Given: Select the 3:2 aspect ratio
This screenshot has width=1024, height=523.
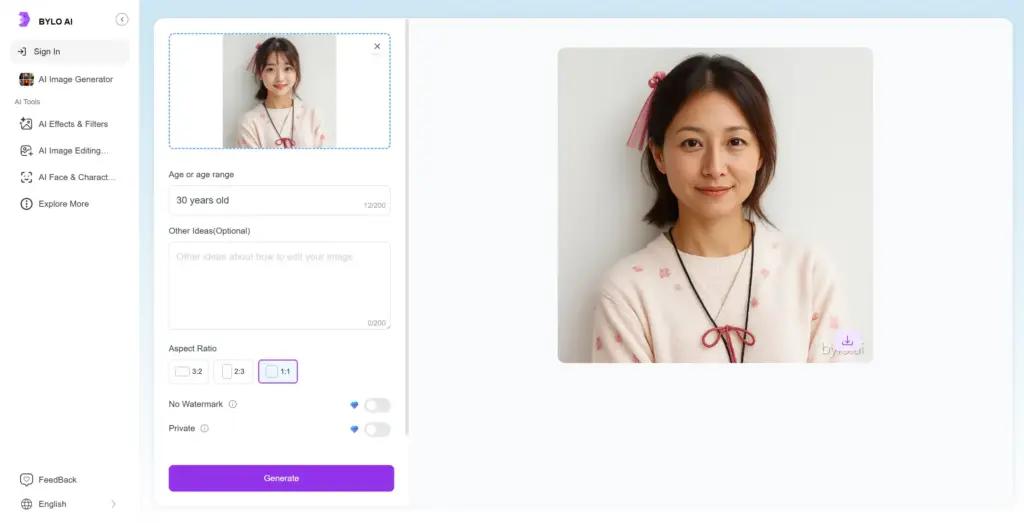Looking at the screenshot, I should tap(189, 372).
